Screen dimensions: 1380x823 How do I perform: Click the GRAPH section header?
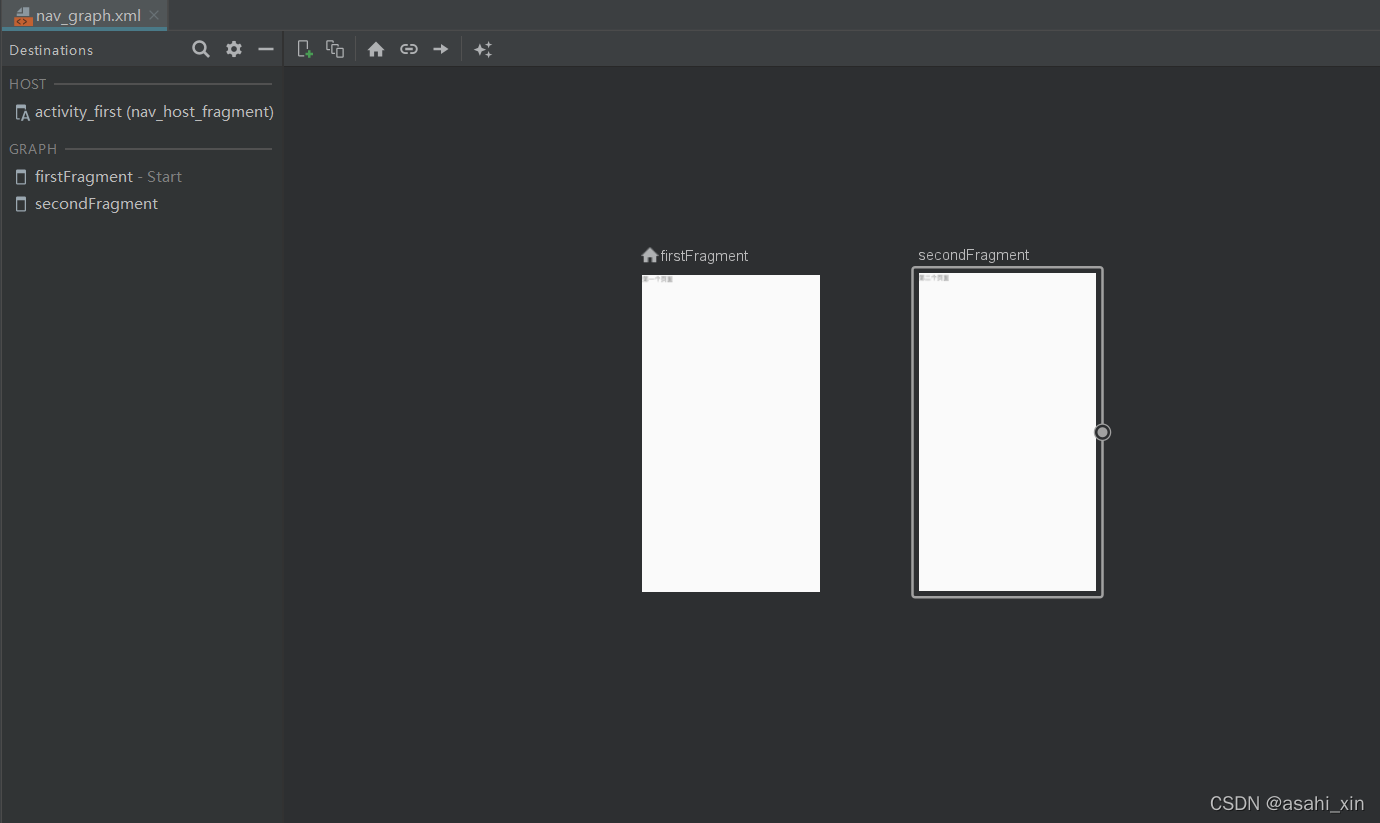pyautogui.click(x=33, y=149)
